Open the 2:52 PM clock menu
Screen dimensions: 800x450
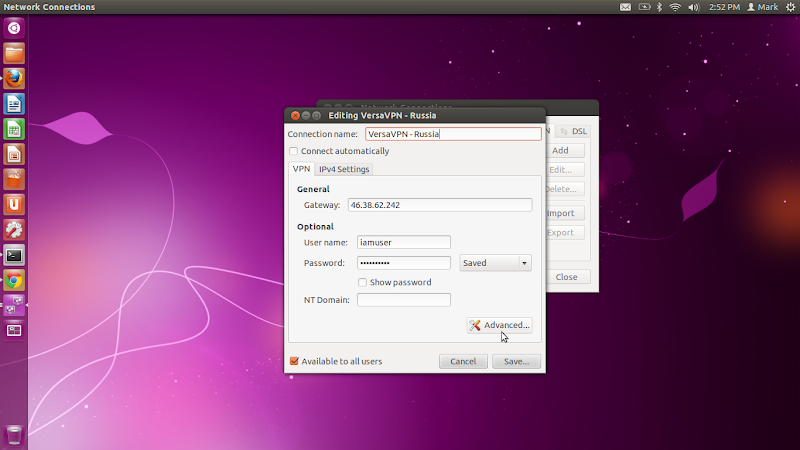[724, 7]
